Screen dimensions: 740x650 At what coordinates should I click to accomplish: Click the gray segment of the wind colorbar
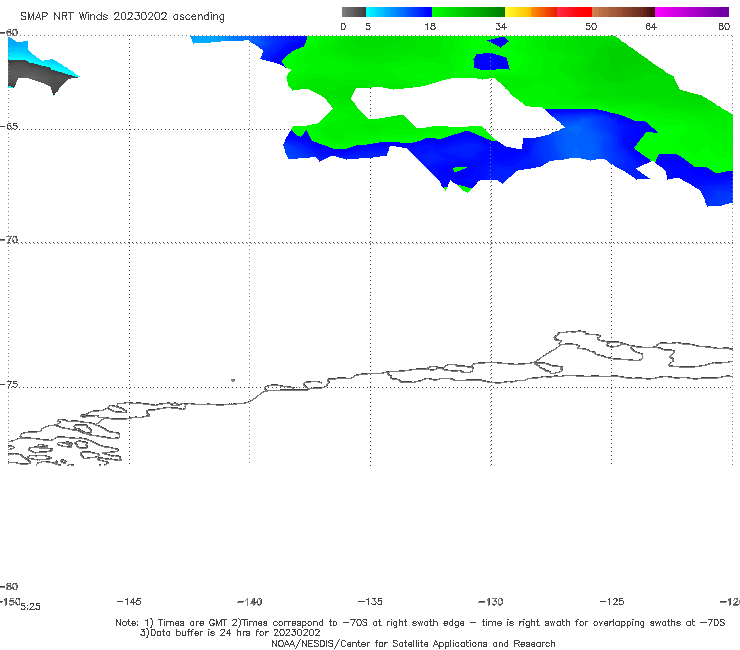(353, 12)
